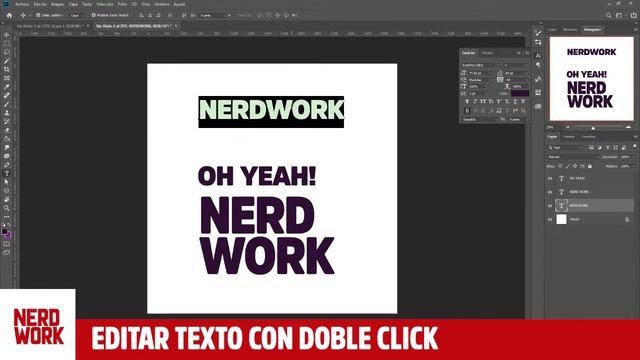
Task: Select the Zoom magnifier tool
Action: pyautogui.click(x=7, y=208)
